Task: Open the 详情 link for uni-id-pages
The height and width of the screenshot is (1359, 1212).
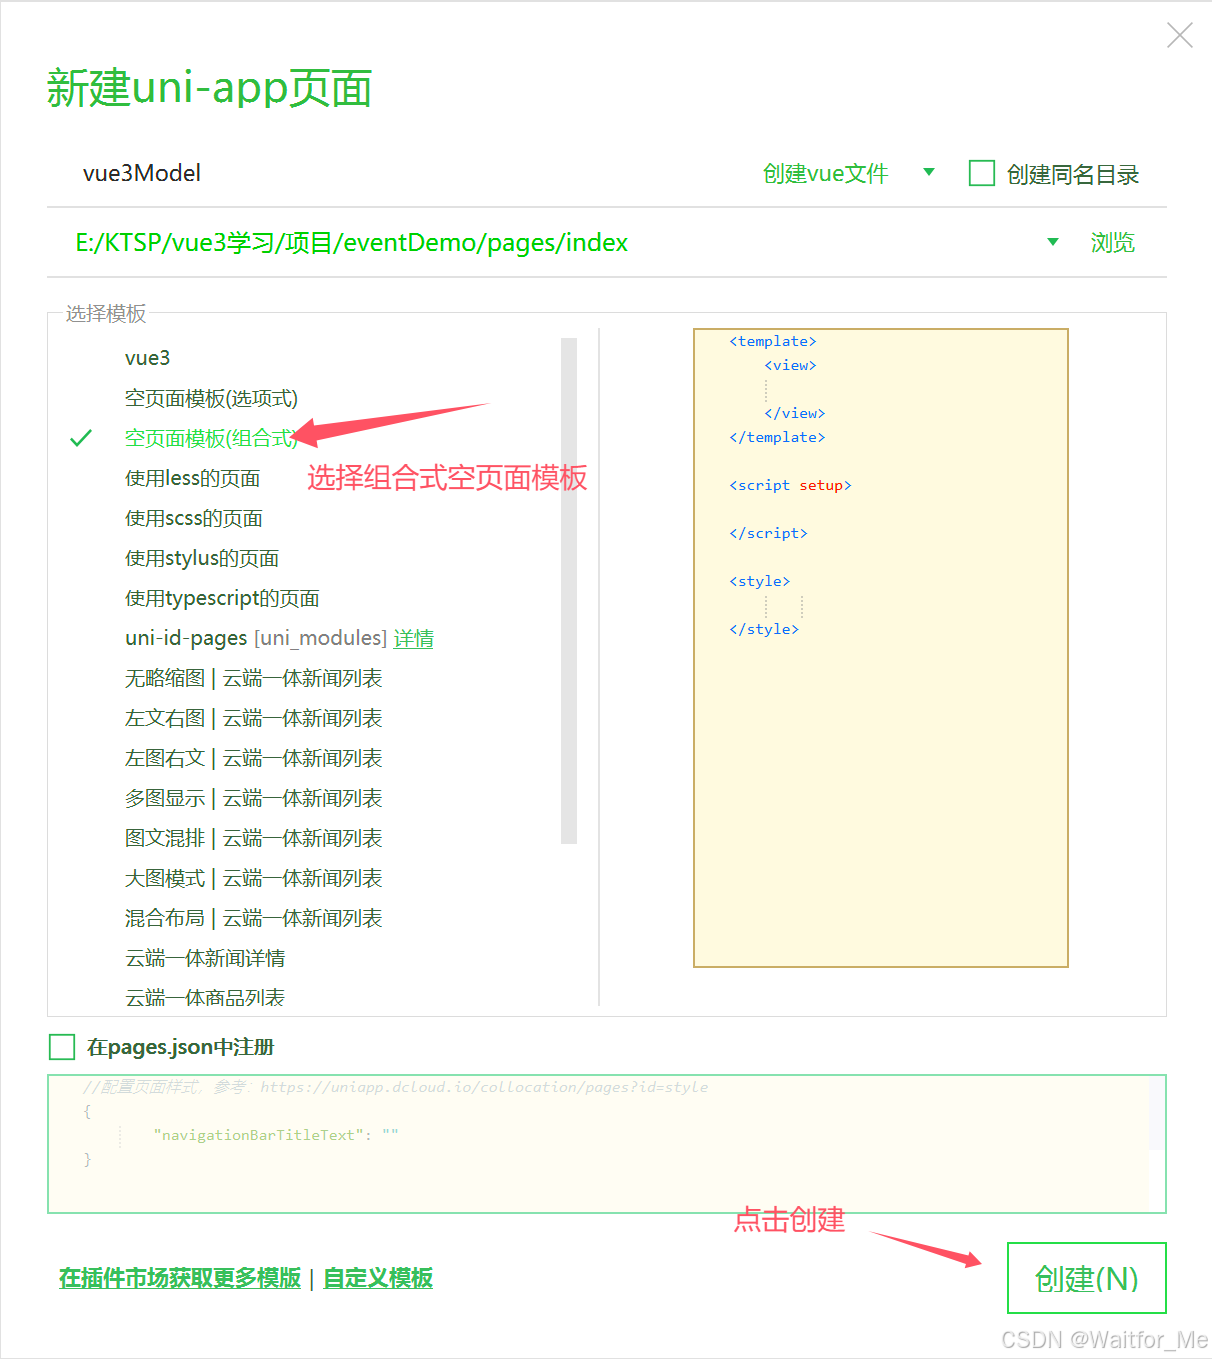Action: point(413,639)
